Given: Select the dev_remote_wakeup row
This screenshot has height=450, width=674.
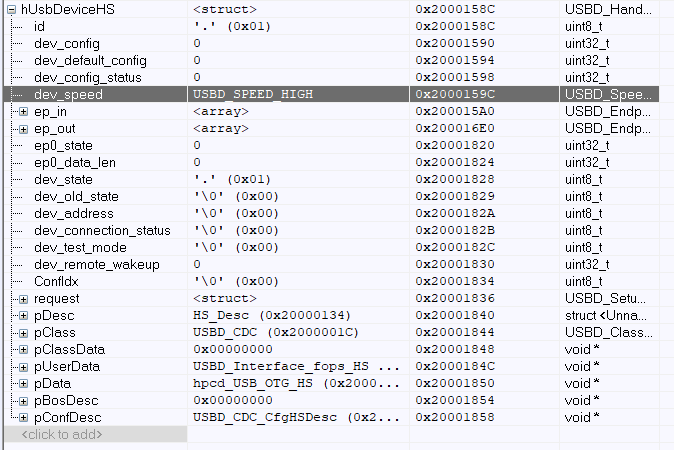Looking at the screenshot, I should [x=331, y=264].
